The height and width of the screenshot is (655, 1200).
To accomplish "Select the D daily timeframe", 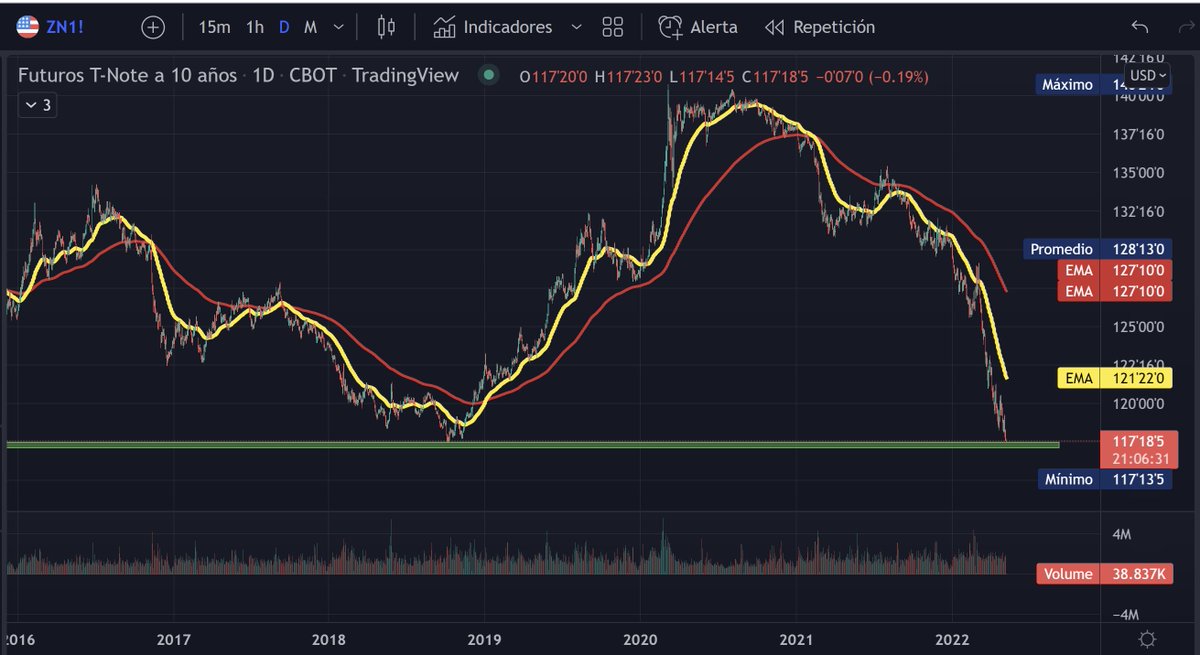I will [x=284, y=27].
